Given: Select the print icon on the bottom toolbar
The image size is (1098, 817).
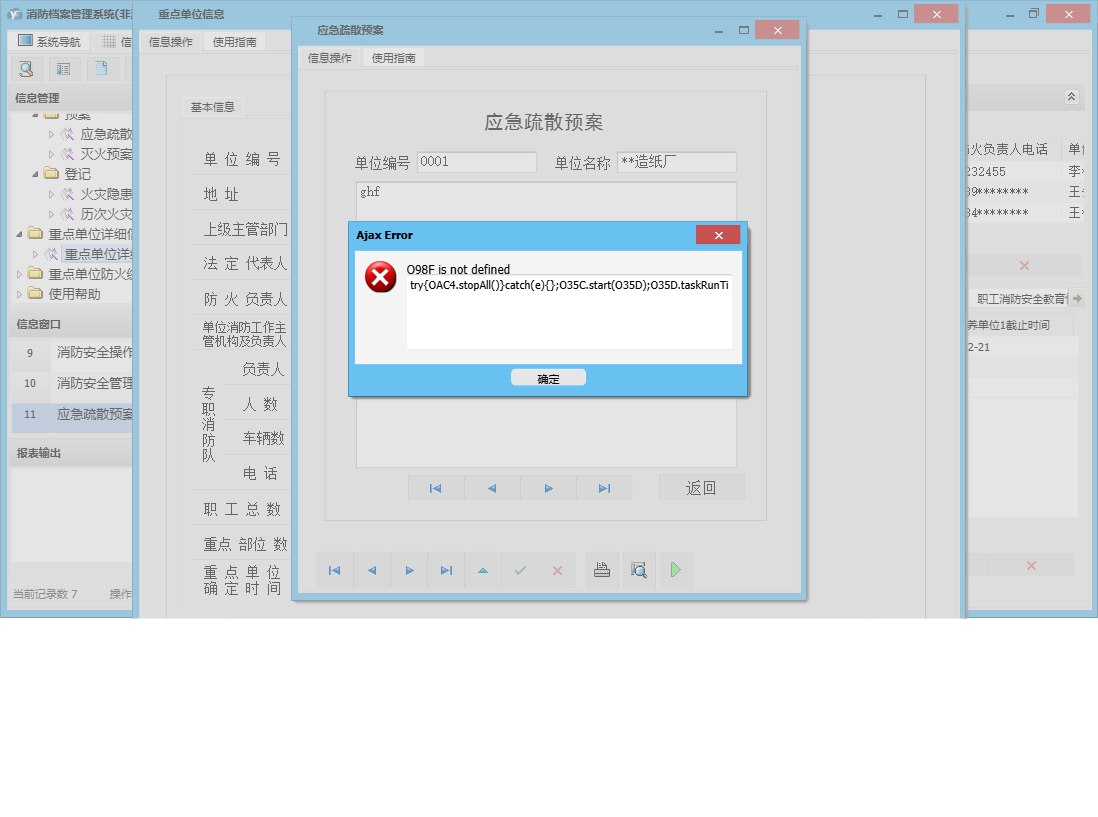Looking at the screenshot, I should (601, 570).
